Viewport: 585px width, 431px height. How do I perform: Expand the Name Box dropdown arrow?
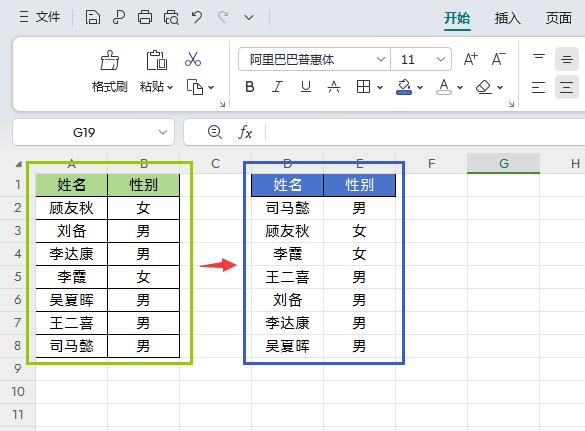pyautogui.click(x=163, y=132)
